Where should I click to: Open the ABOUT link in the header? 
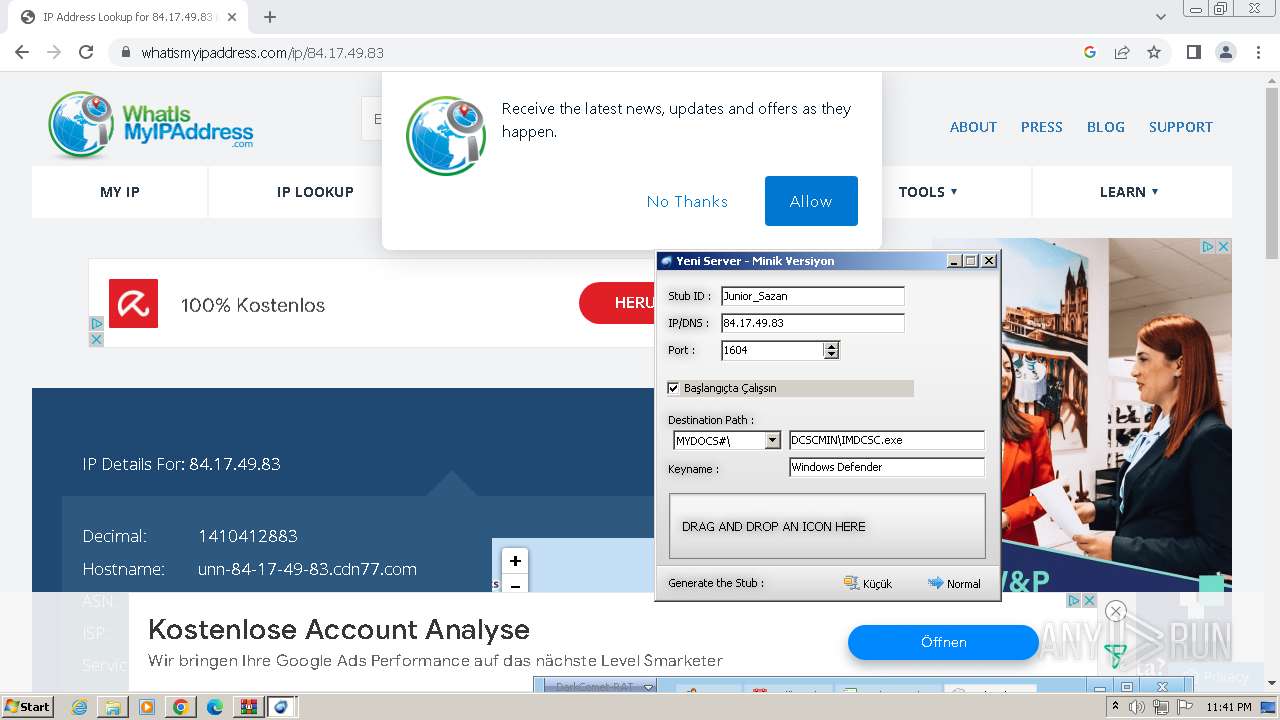[x=973, y=127]
